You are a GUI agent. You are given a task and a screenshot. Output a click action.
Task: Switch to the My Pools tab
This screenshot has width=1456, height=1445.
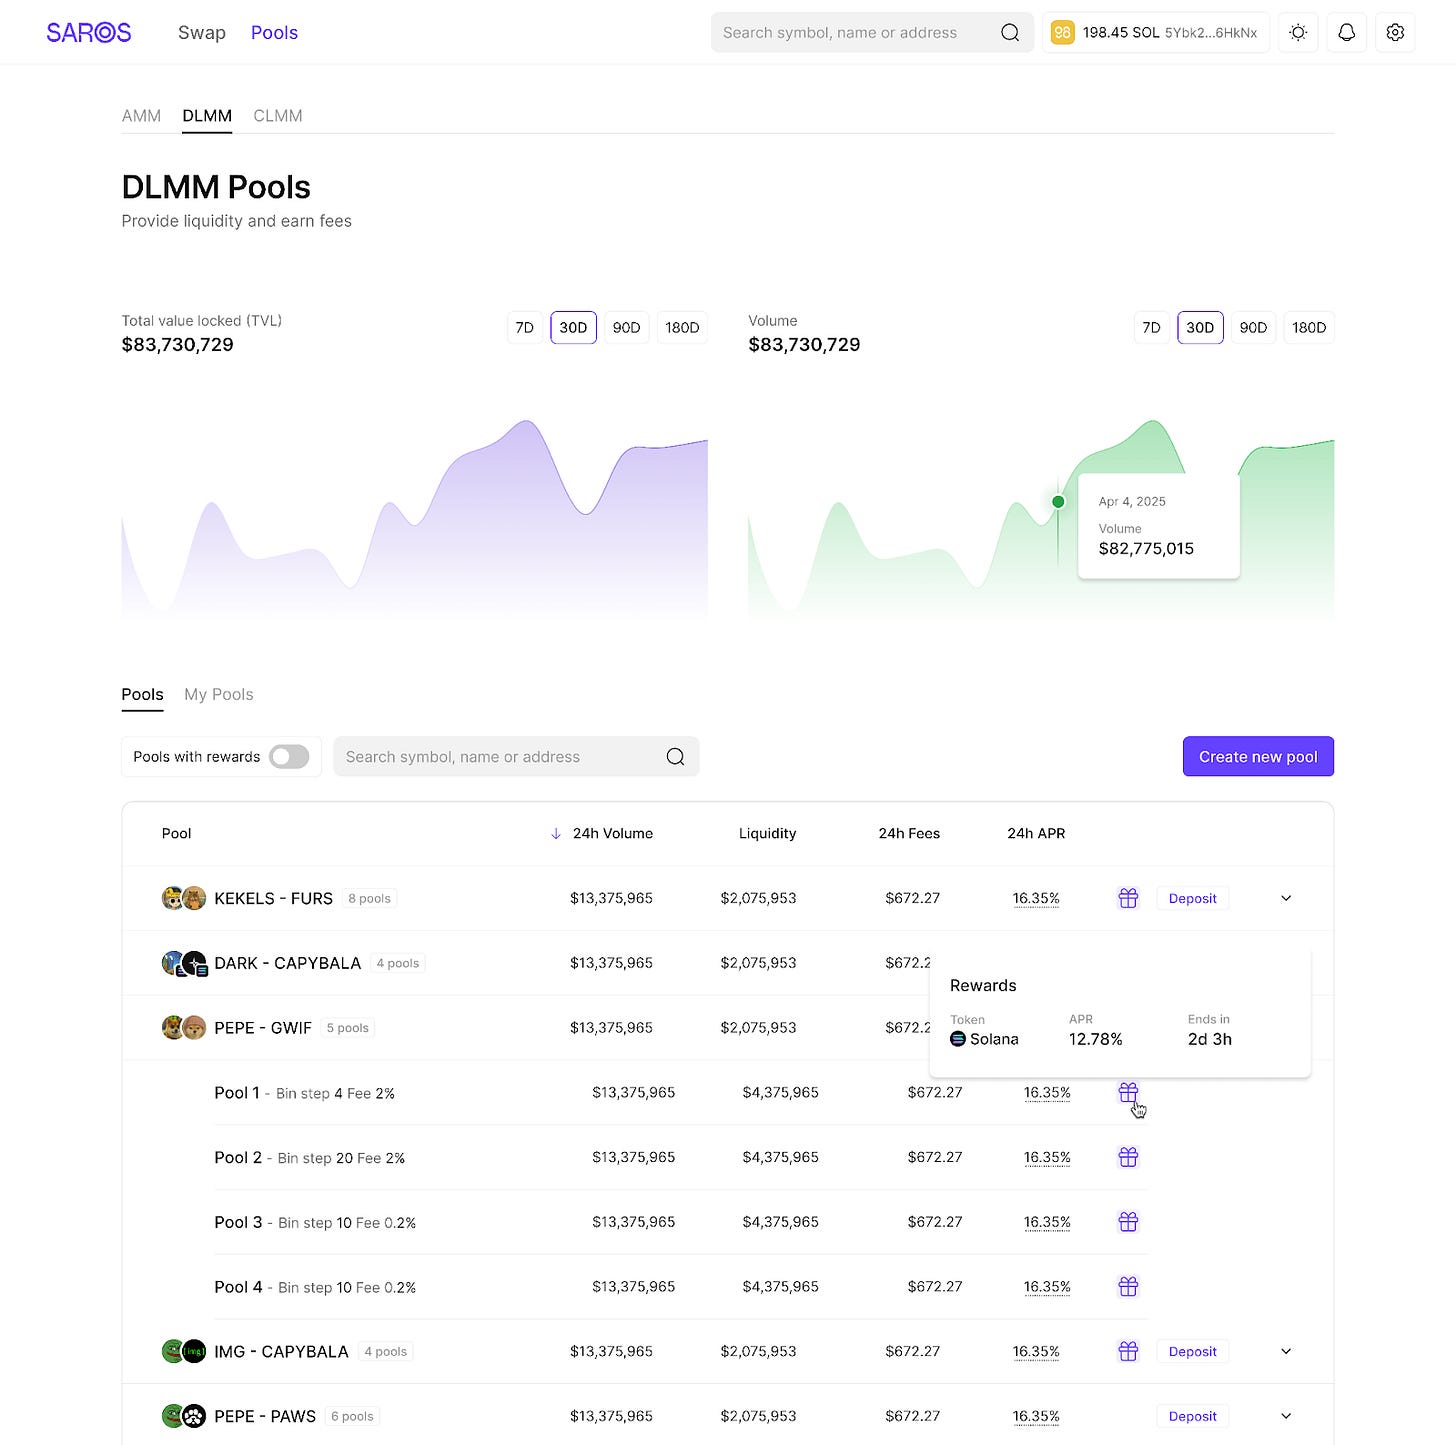(219, 694)
